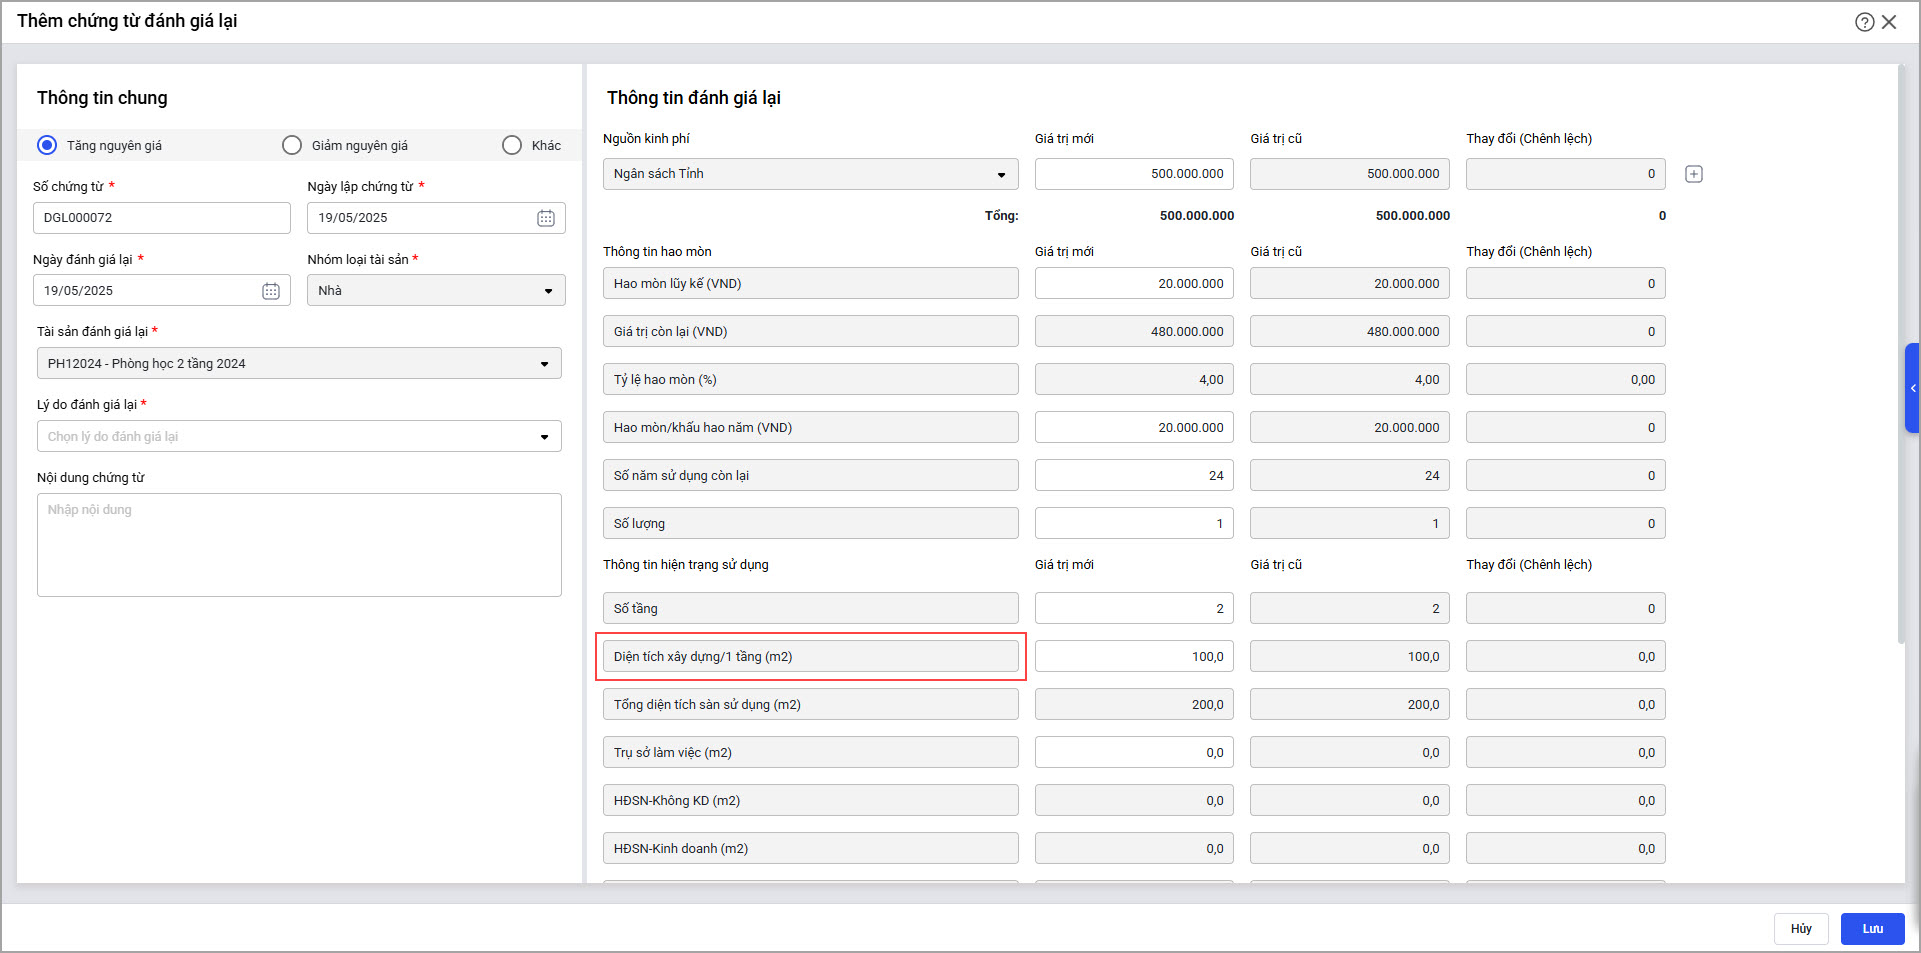Select the Giảm nguyên giá option
This screenshot has height=953, width=1921.
292,145
